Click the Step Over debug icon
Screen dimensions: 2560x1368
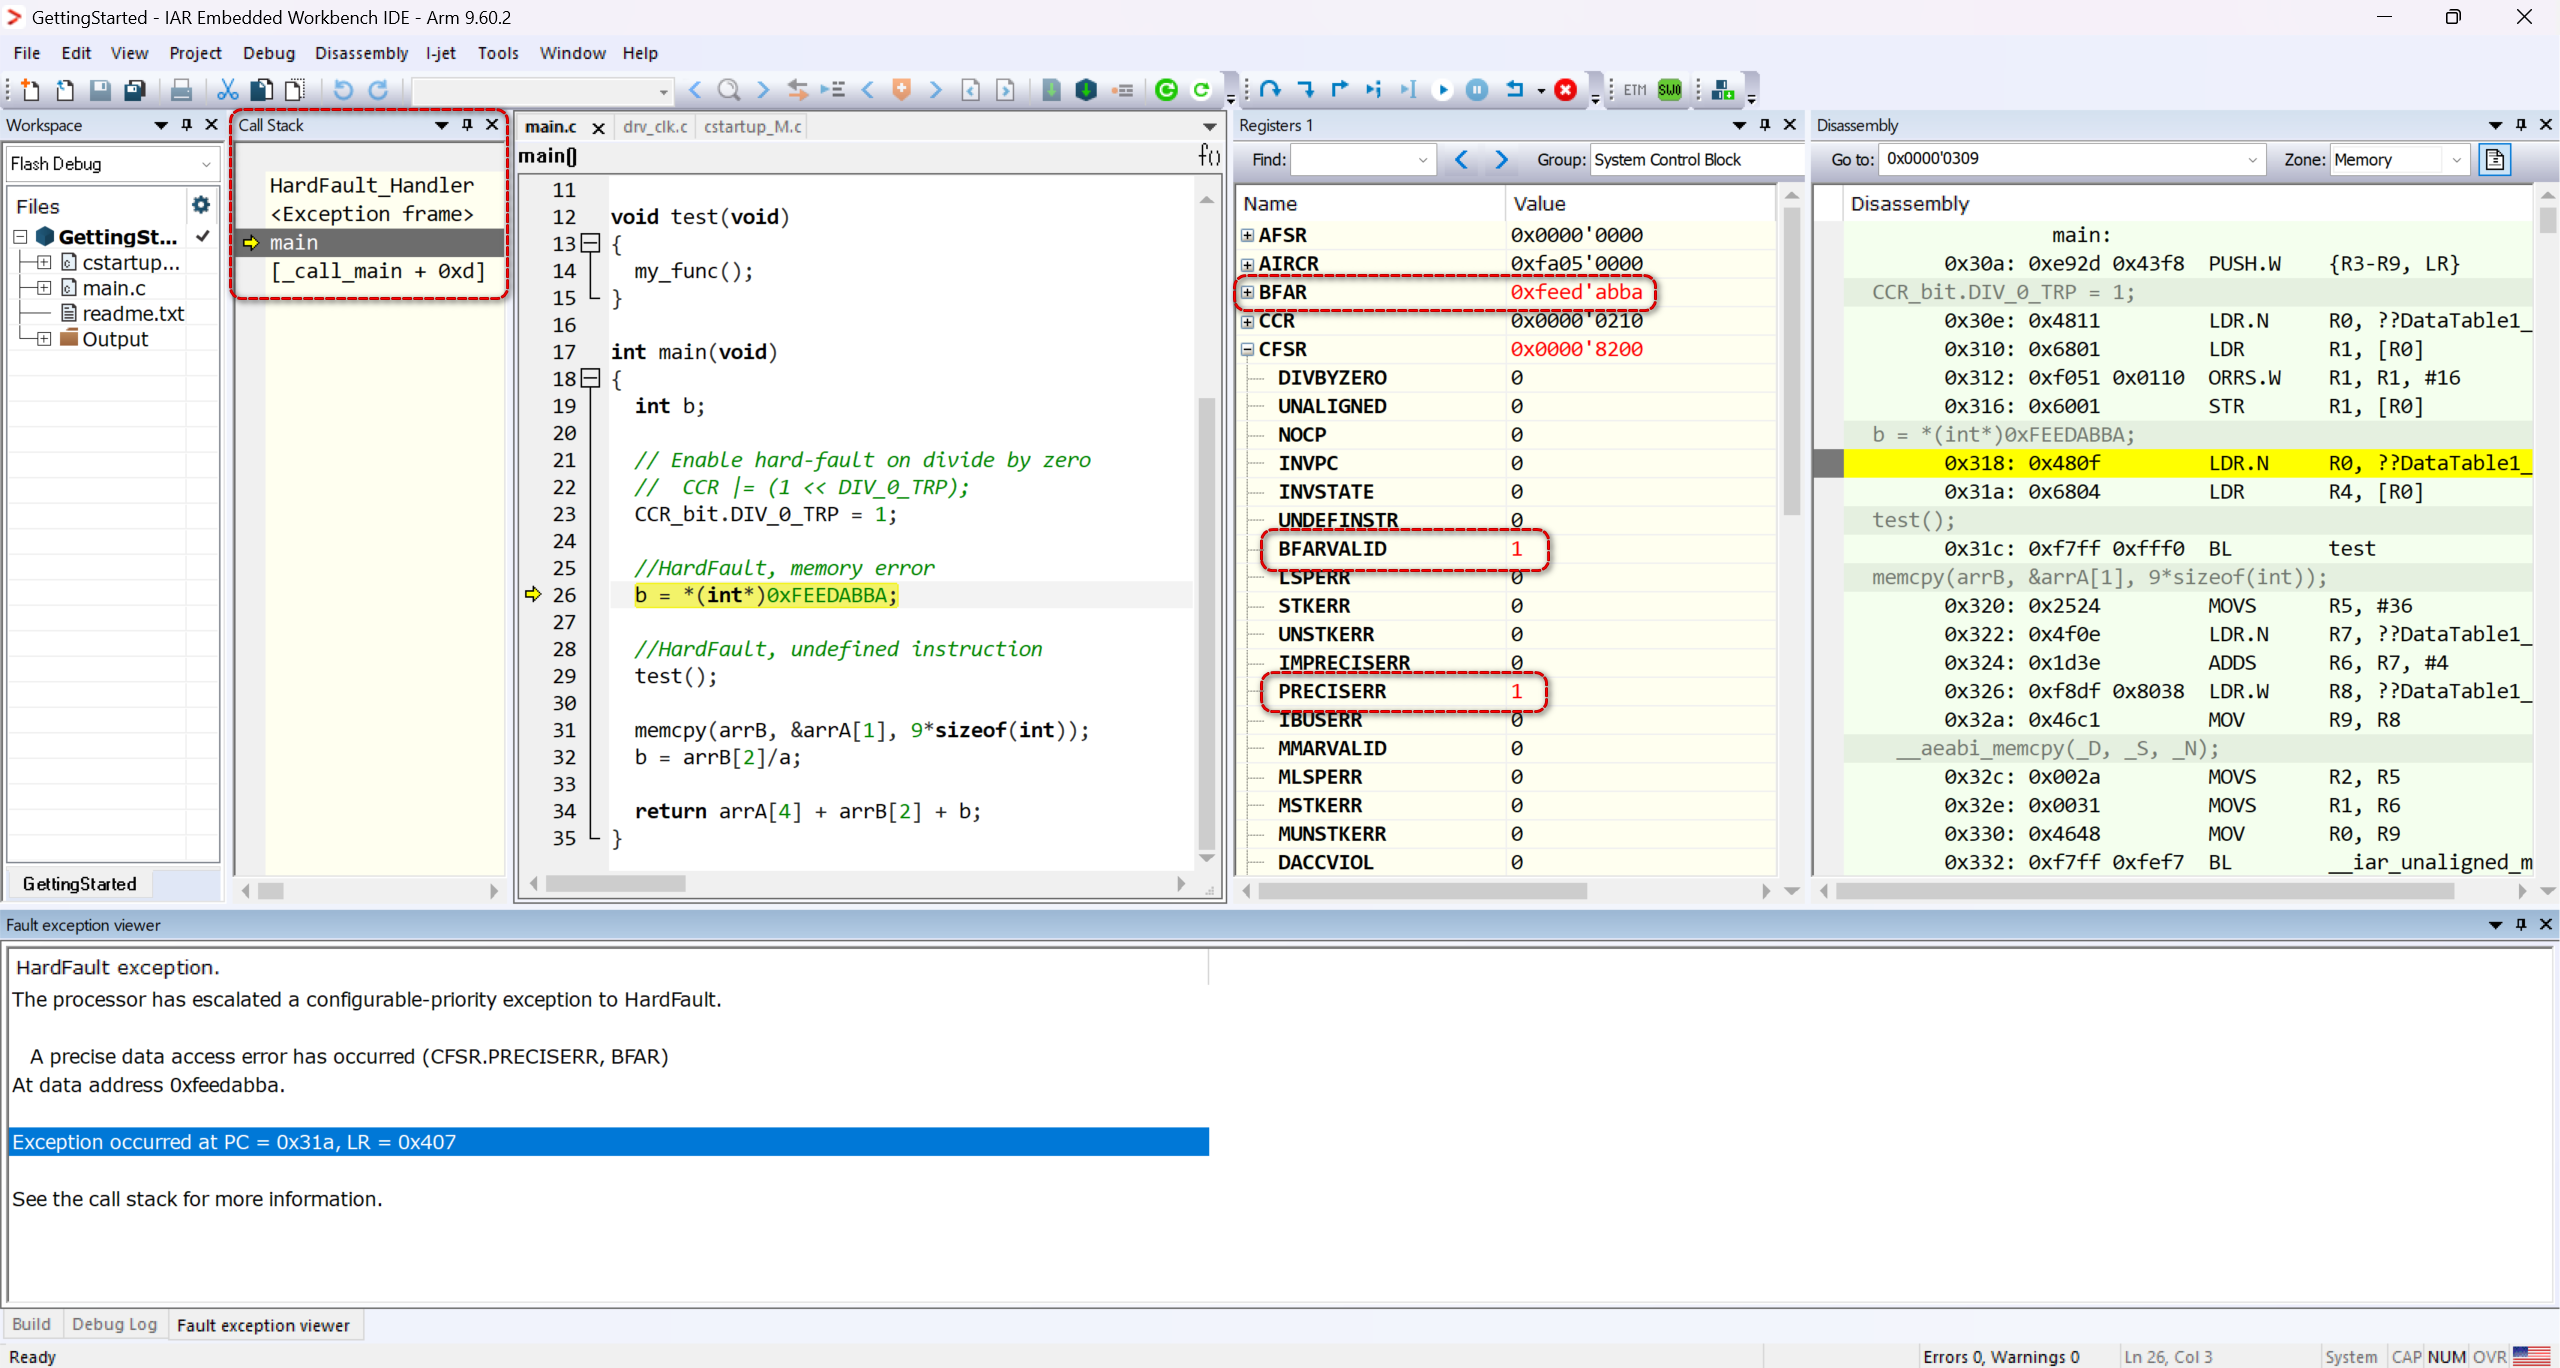pos(1270,90)
